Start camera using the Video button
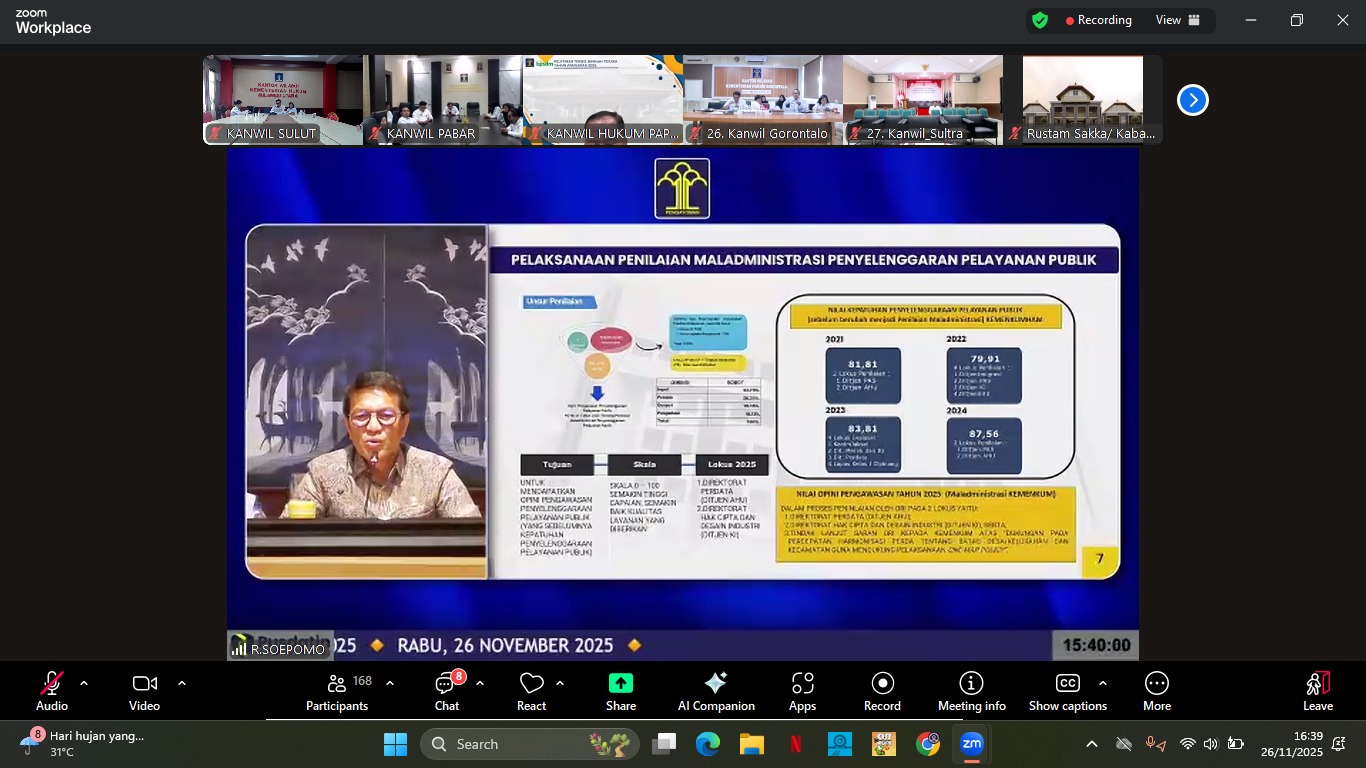The image size is (1366, 768). tap(144, 690)
